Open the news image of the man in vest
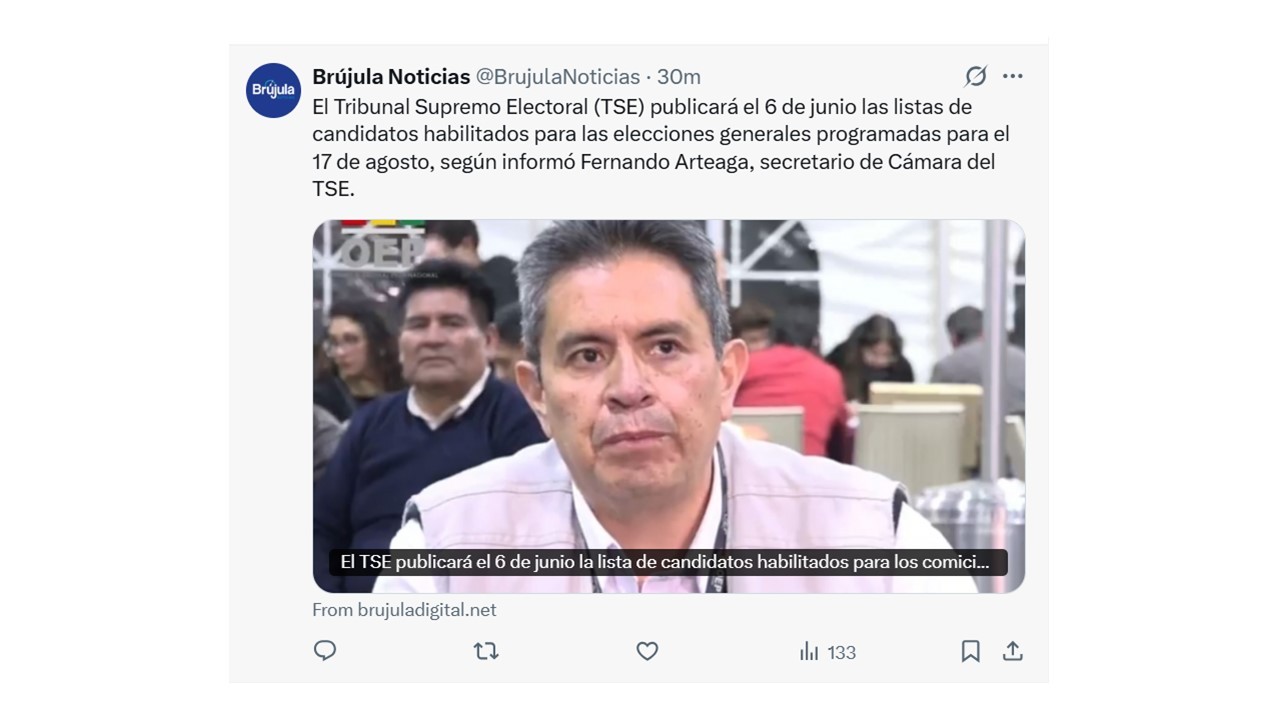 tap(668, 406)
